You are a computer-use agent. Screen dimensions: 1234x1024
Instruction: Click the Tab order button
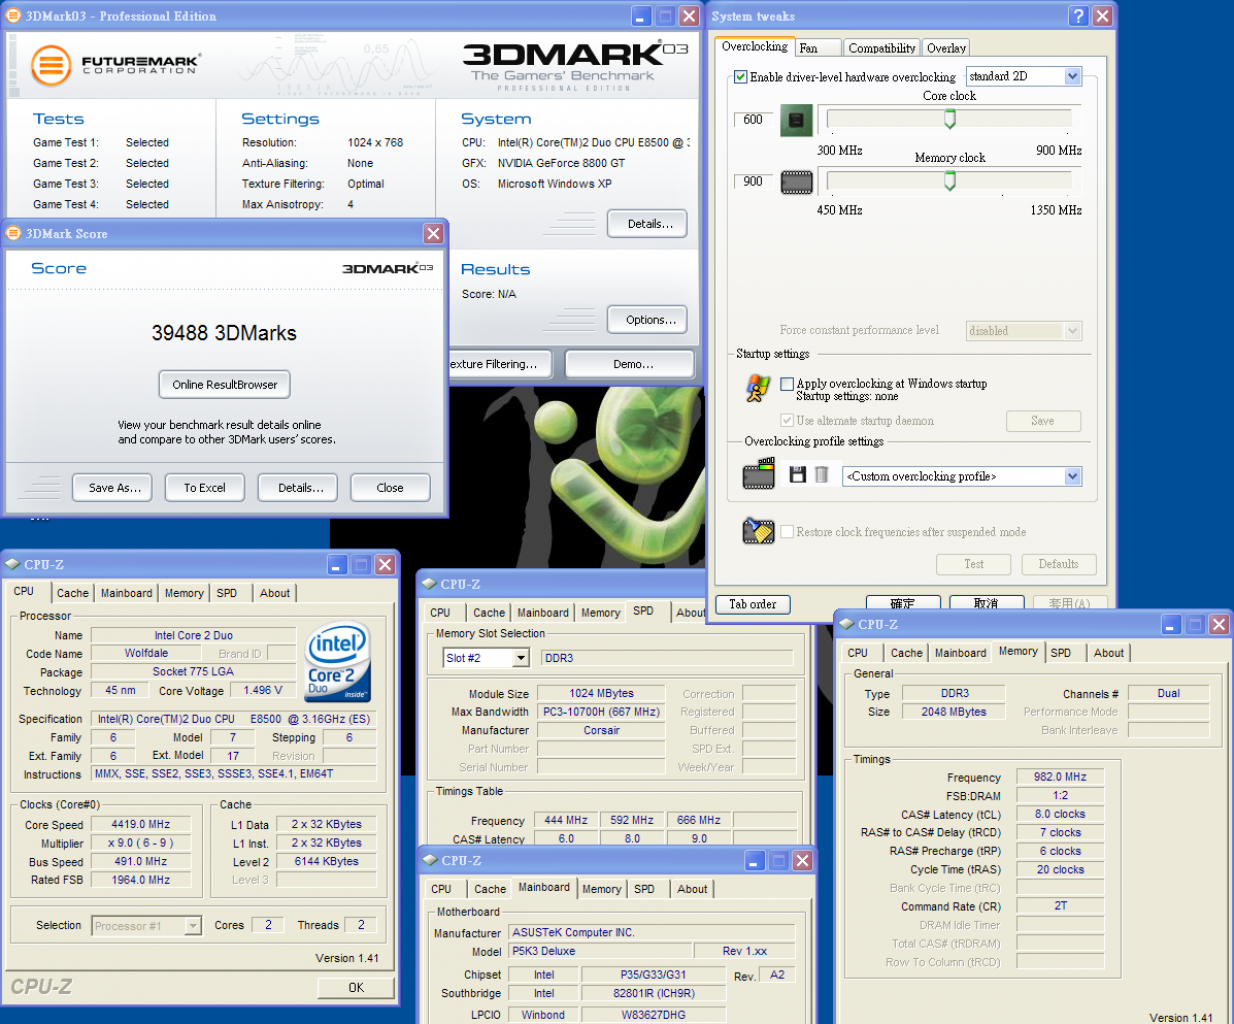753,604
